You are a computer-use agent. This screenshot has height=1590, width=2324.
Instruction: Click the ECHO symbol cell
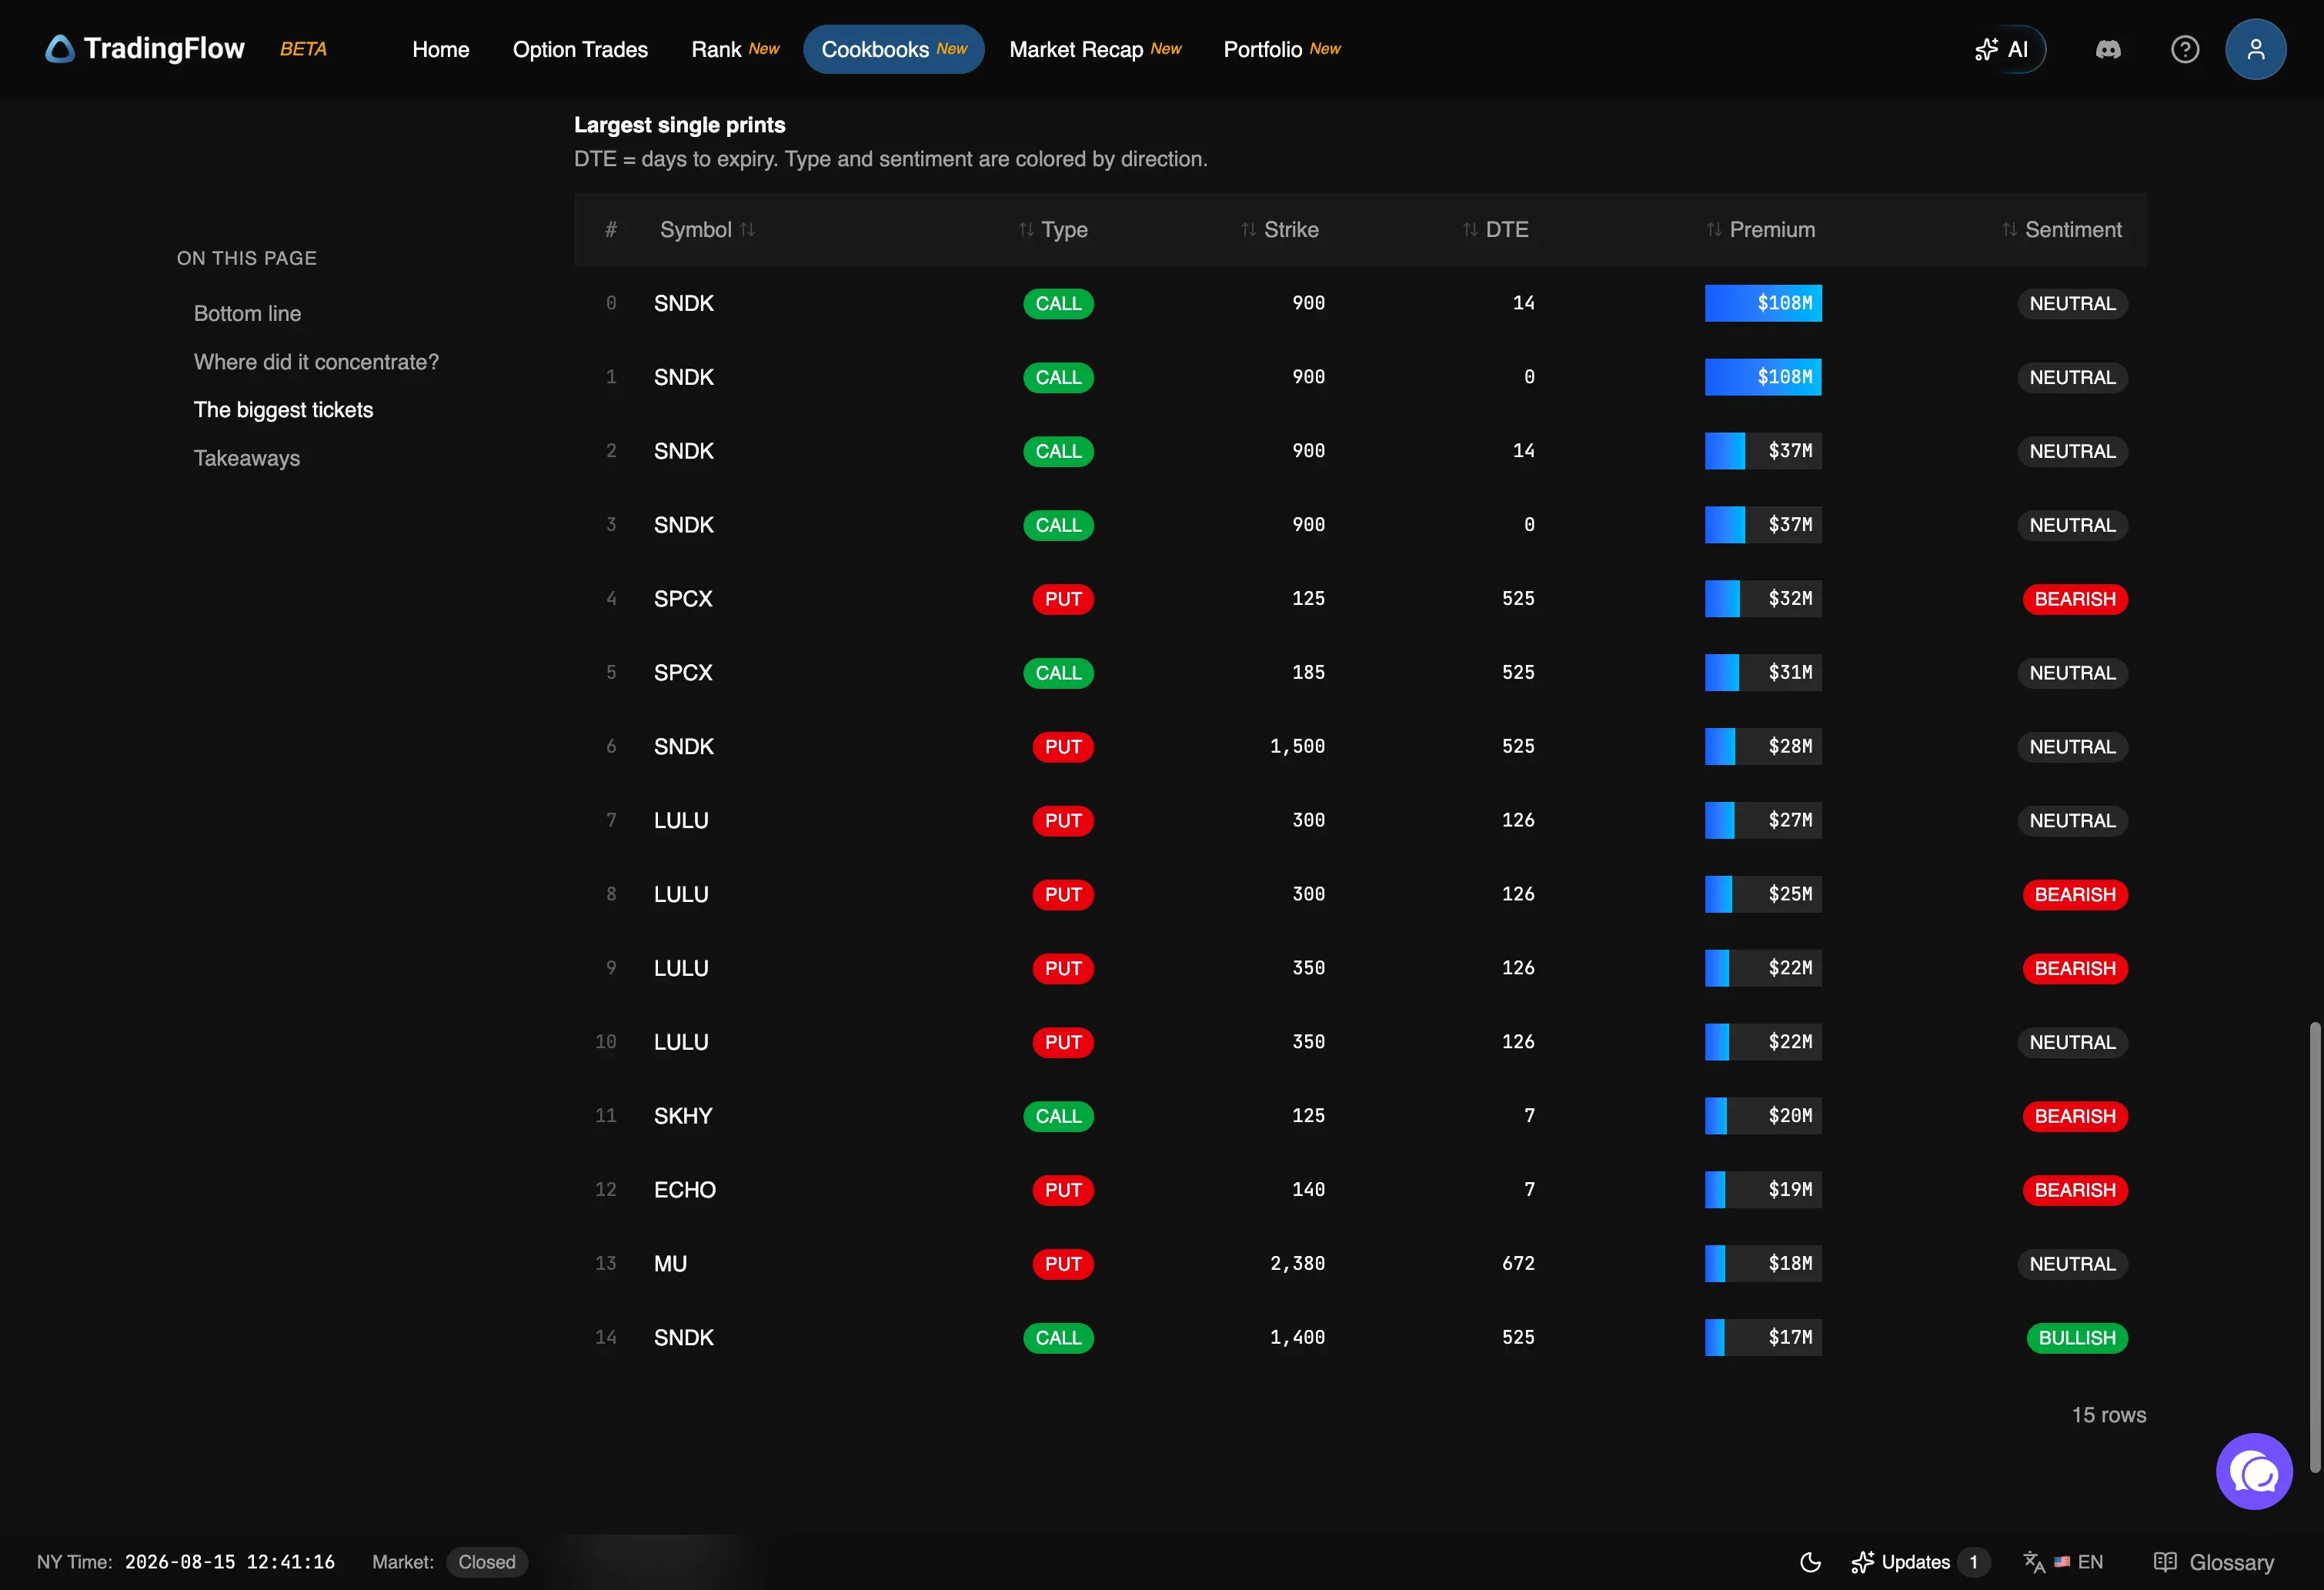click(x=685, y=1190)
